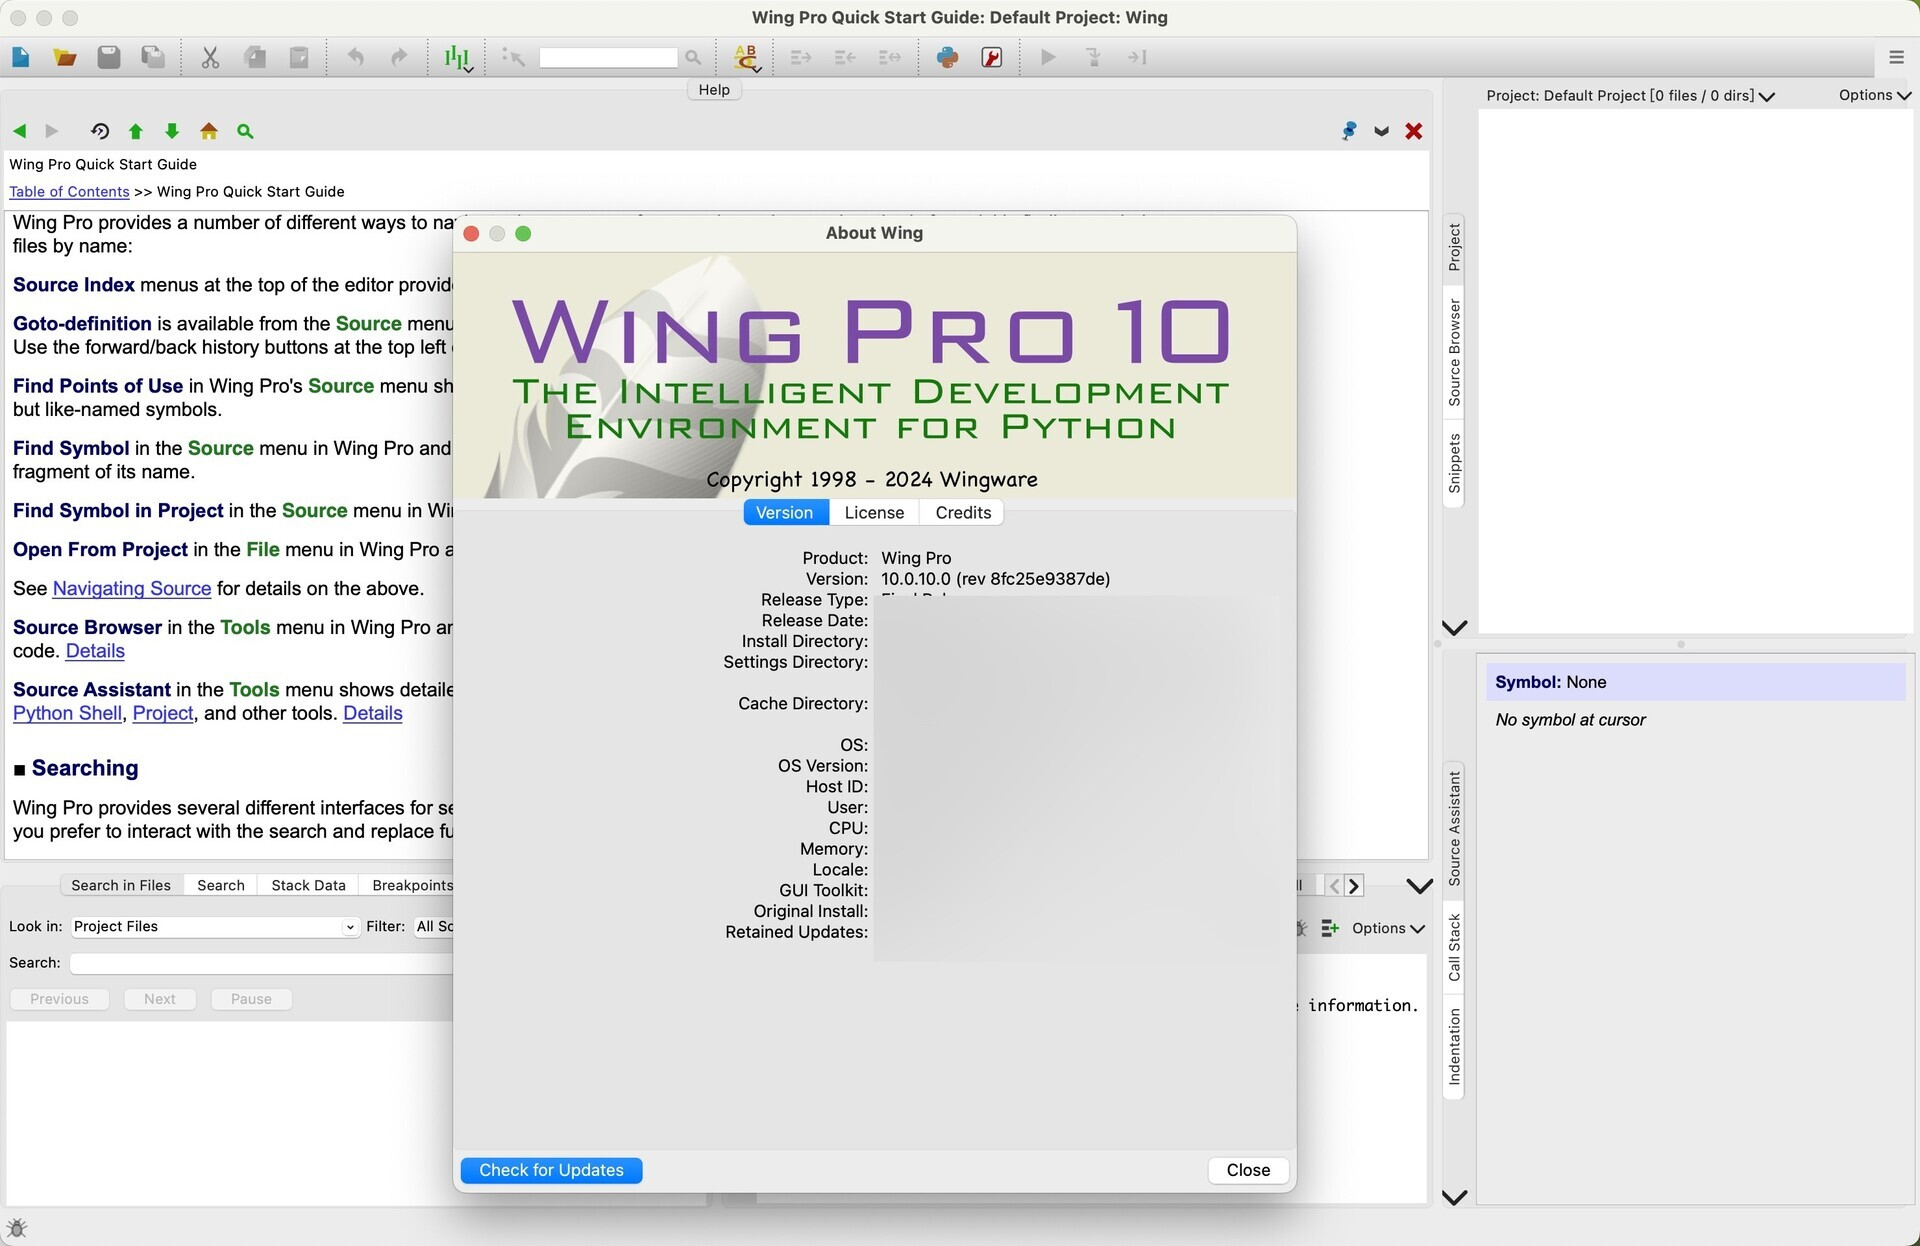Click the Step Into debug icon
The height and width of the screenshot is (1246, 1920).
click(1093, 57)
